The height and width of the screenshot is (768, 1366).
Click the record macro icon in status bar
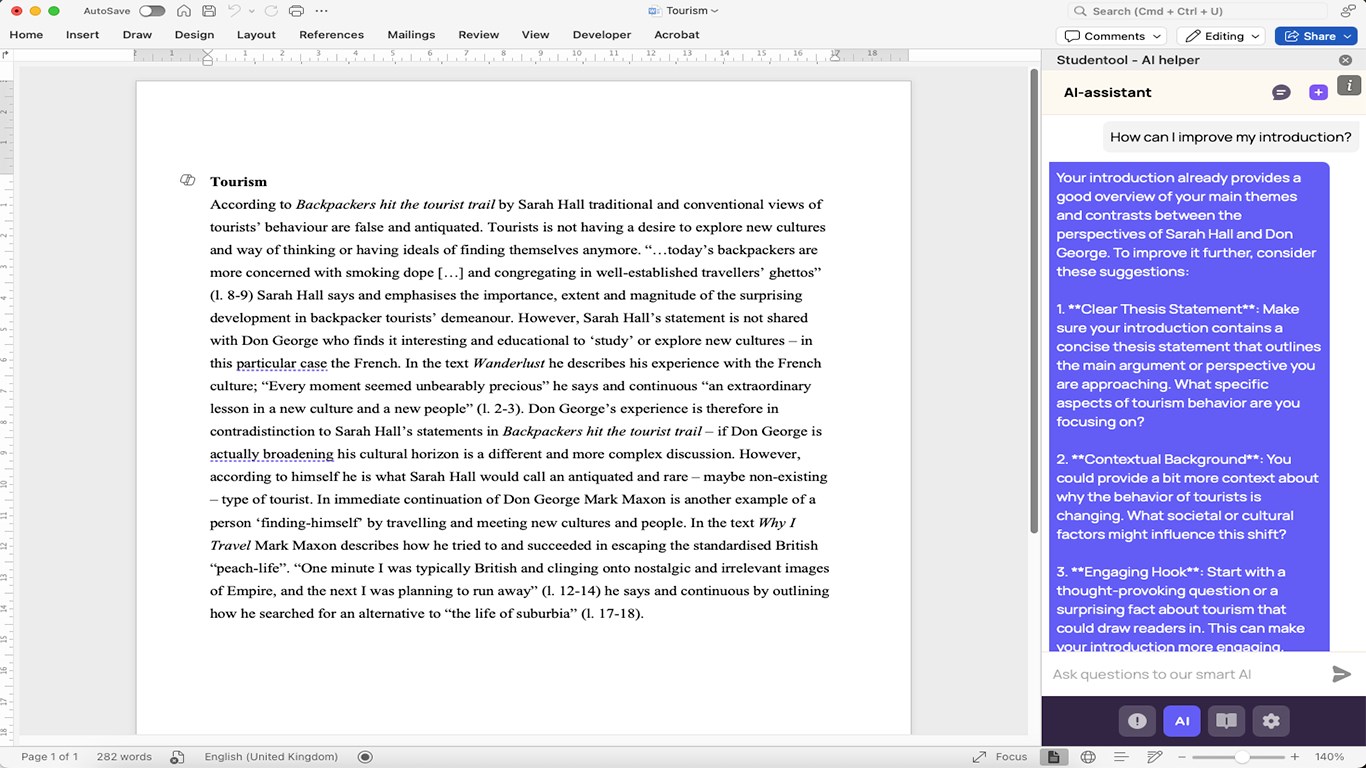[x=365, y=757]
